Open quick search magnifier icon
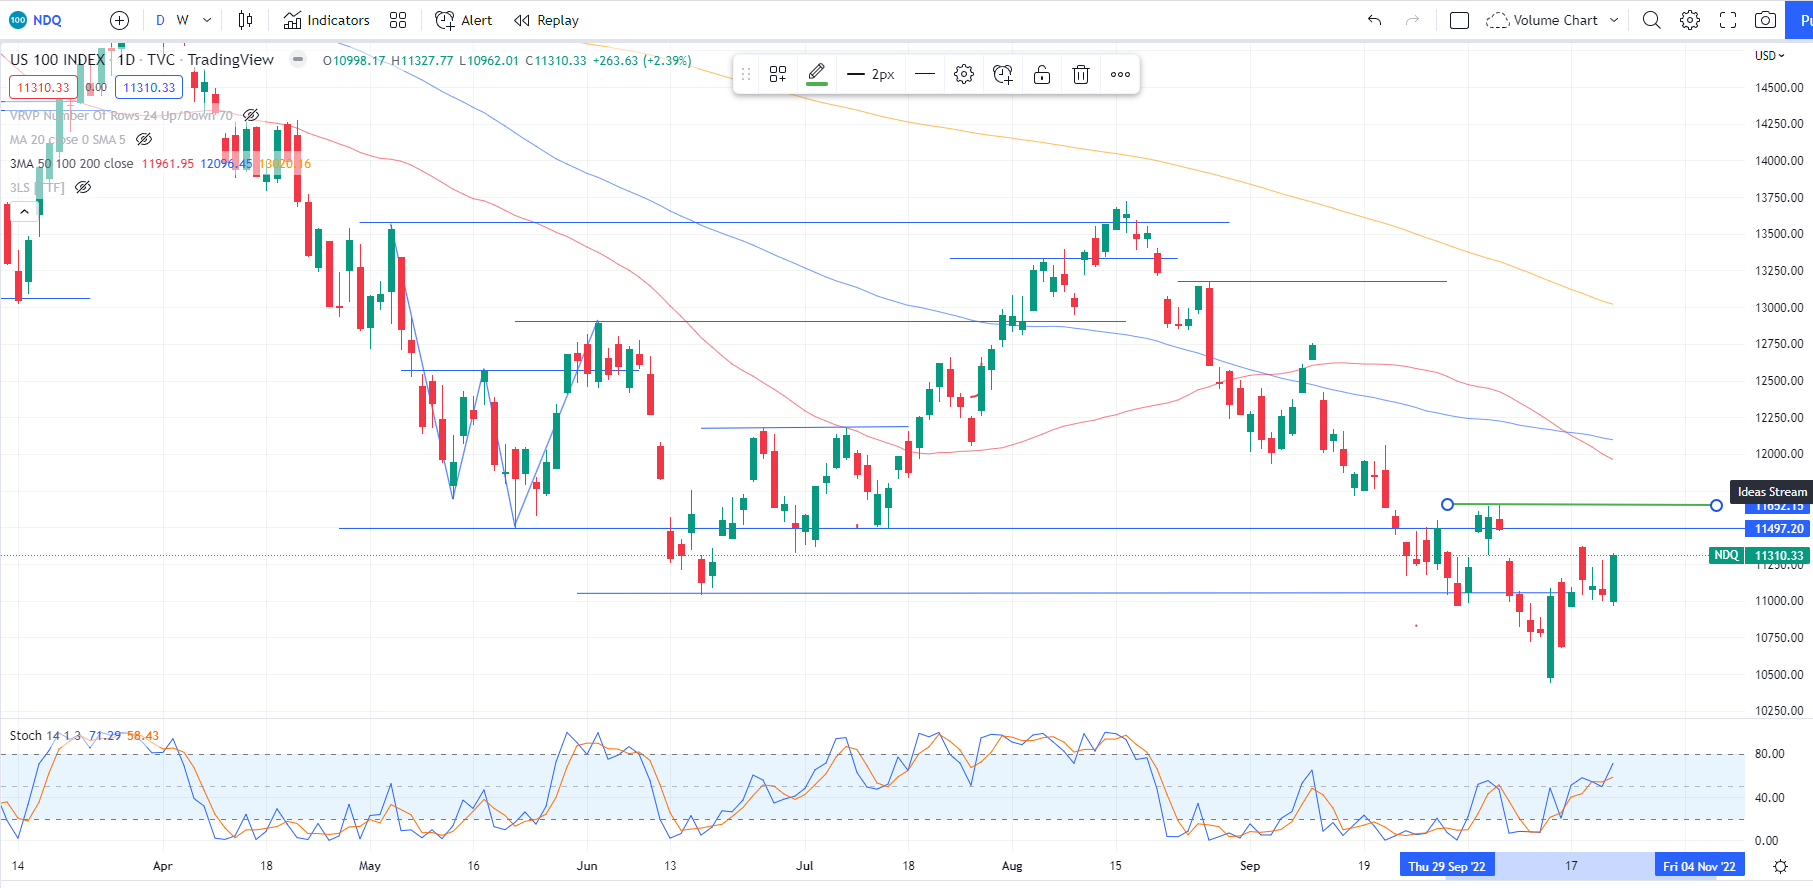Screen dimensions: 1813x888 (1652, 20)
